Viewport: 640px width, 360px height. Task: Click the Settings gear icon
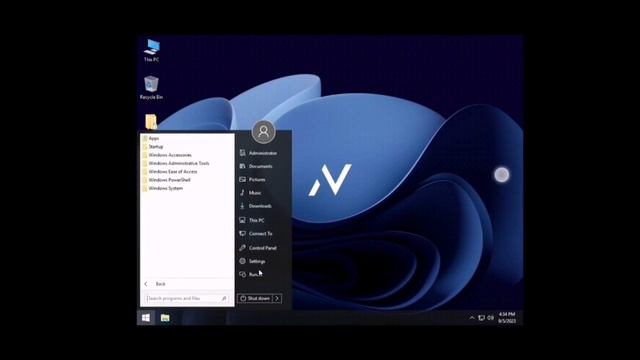click(x=242, y=261)
